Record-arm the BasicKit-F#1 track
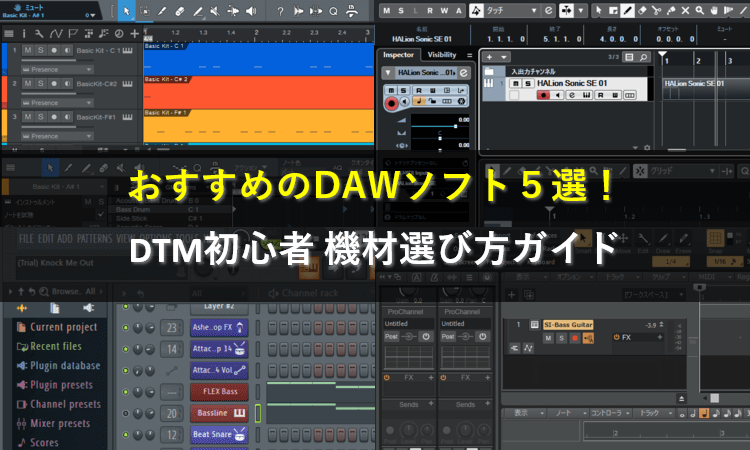Image resolution: width=750 pixels, height=450 pixels. (x=54, y=117)
